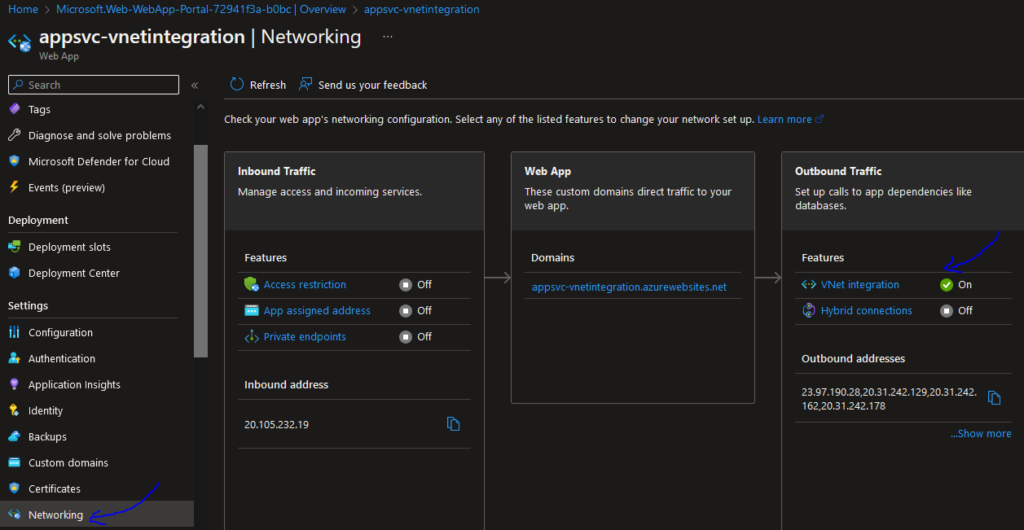The width and height of the screenshot is (1024, 530).
Task: Open appsvc-vnetintegration.azurewebsites.net domain link
Action: (629, 287)
